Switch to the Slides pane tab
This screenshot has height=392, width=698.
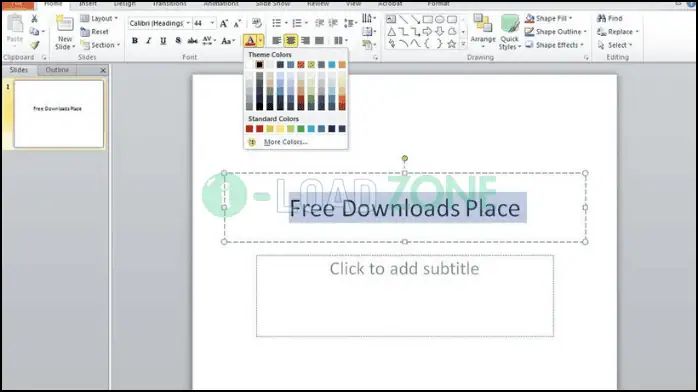pos(19,70)
